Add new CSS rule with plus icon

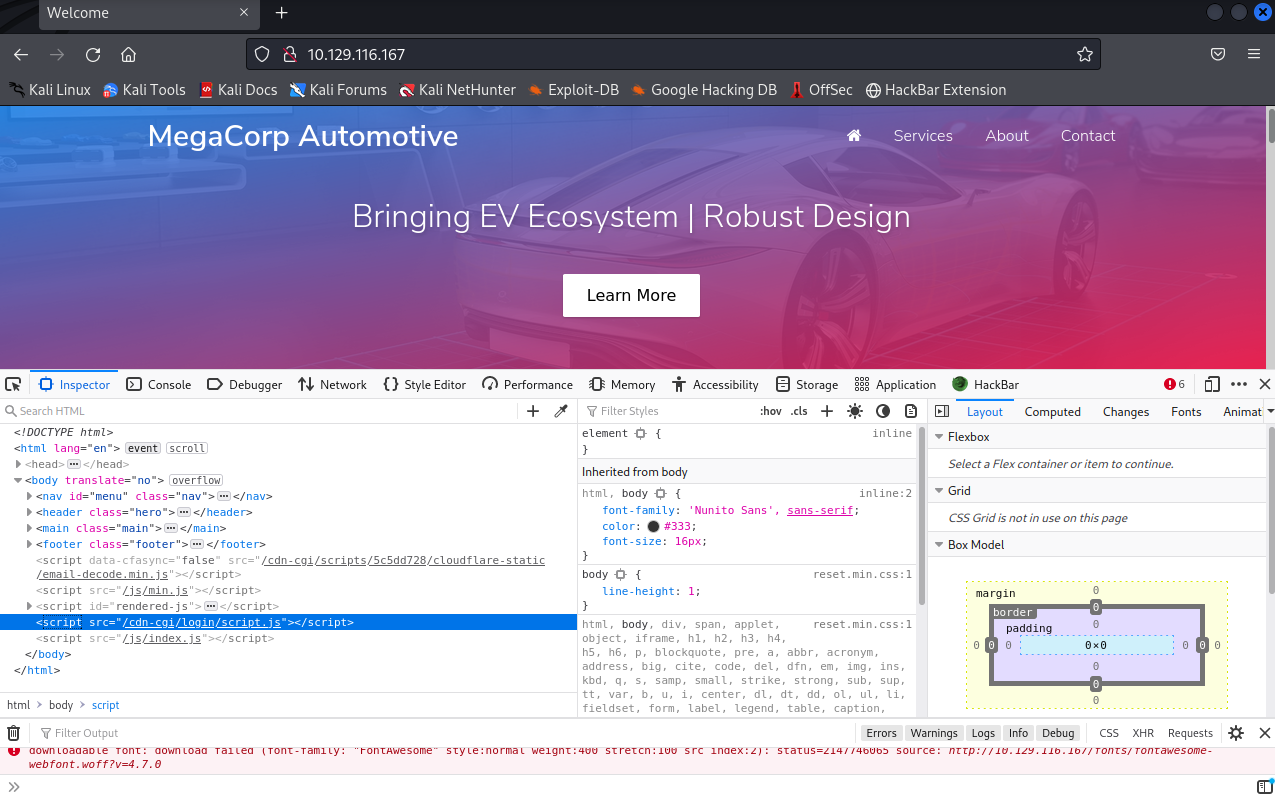coord(827,411)
